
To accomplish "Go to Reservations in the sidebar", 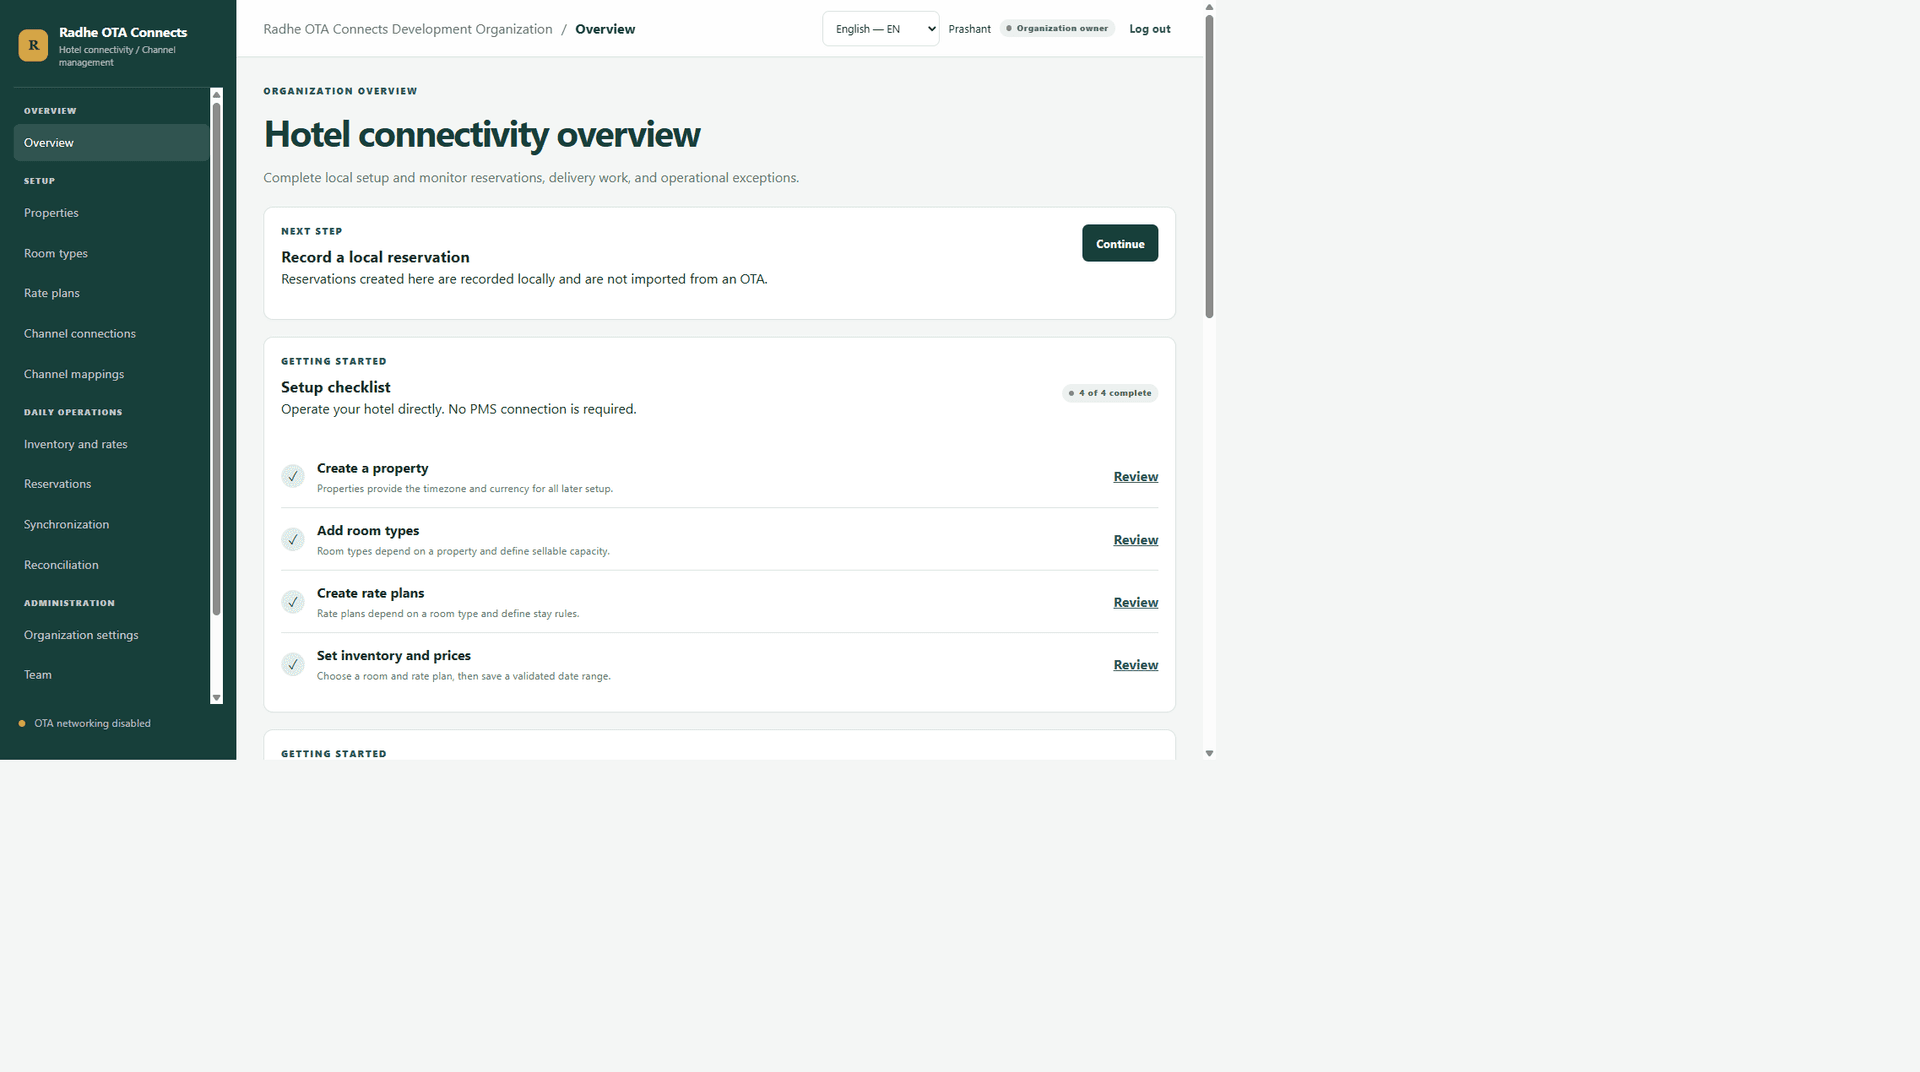I will point(111,484).
